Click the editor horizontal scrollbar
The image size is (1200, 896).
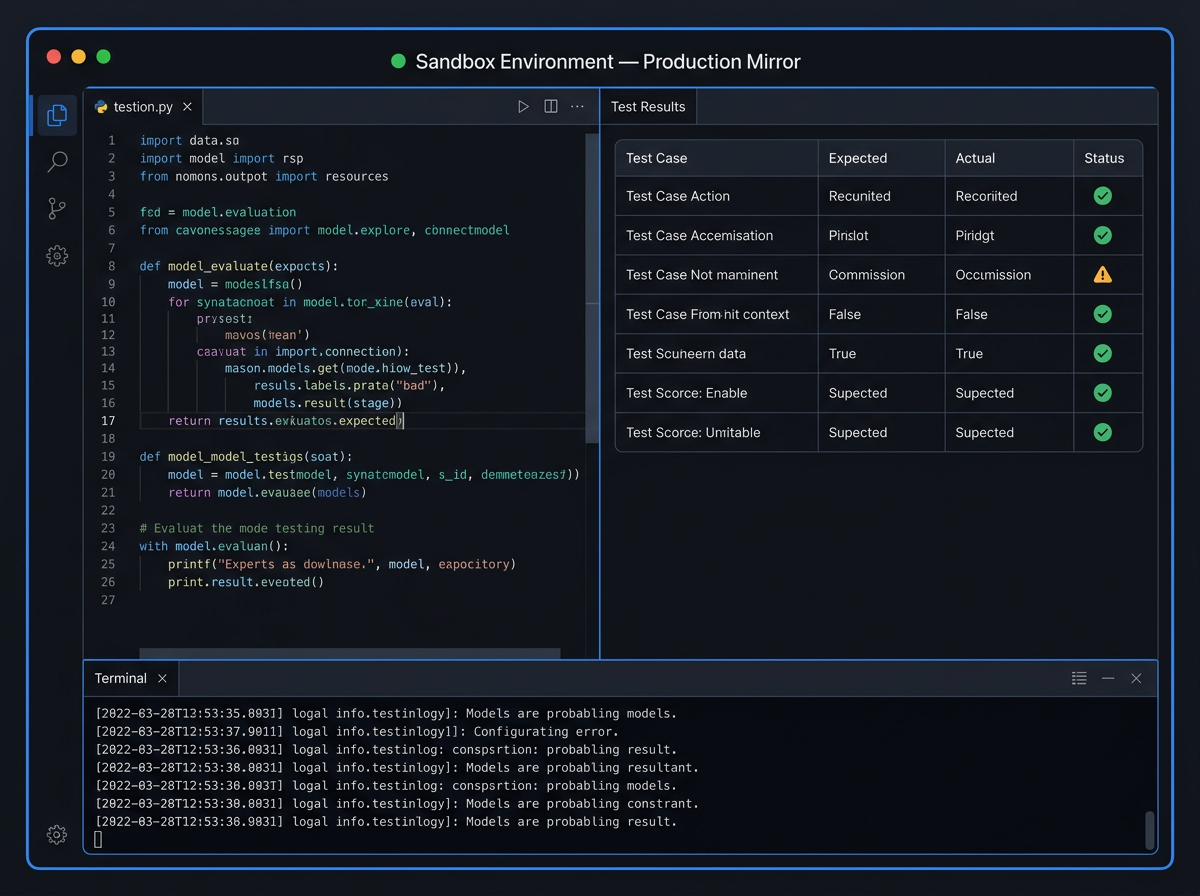(x=350, y=654)
